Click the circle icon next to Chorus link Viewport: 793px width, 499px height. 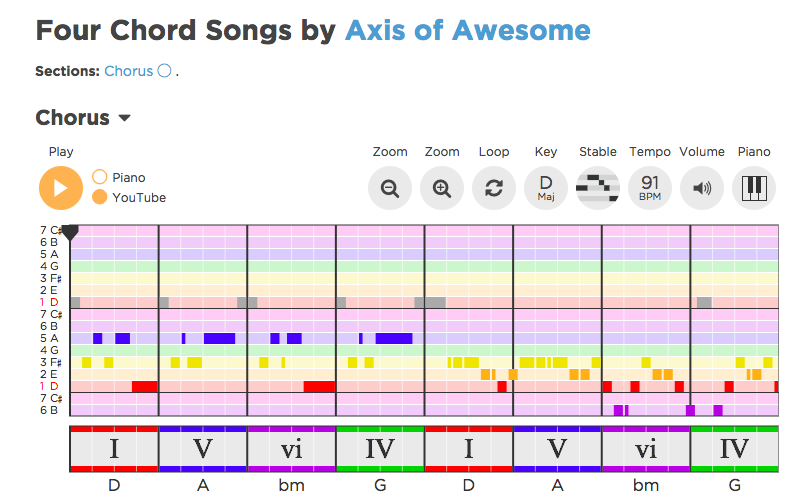(164, 71)
